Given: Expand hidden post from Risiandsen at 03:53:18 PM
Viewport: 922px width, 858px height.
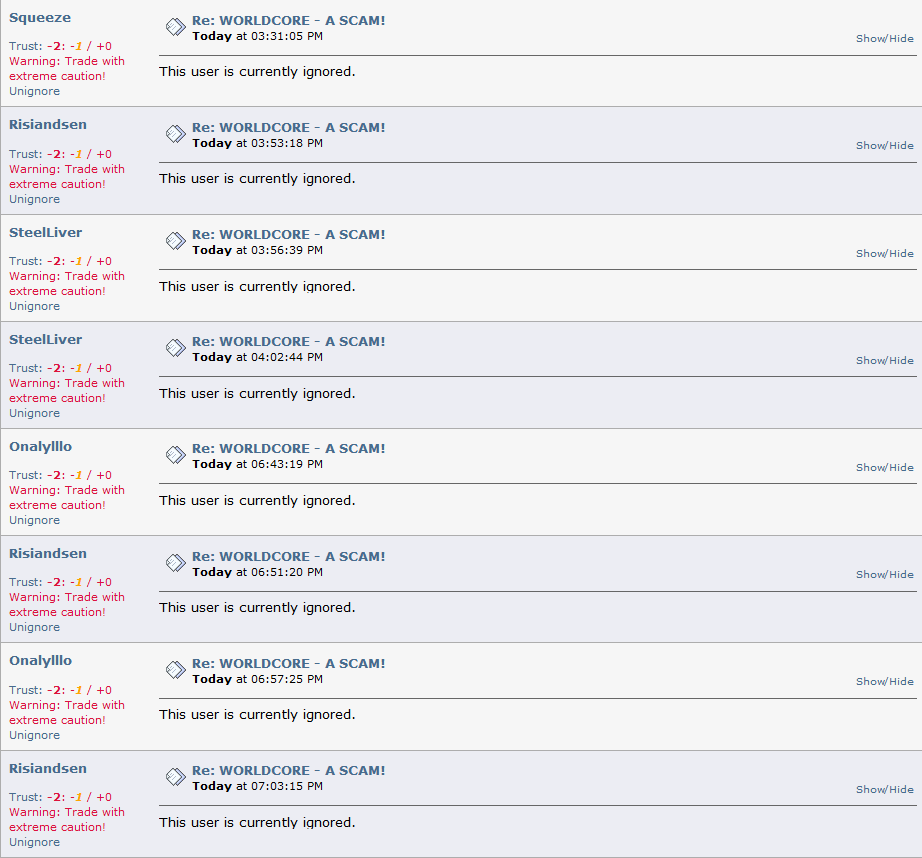Looking at the screenshot, I should point(884,146).
